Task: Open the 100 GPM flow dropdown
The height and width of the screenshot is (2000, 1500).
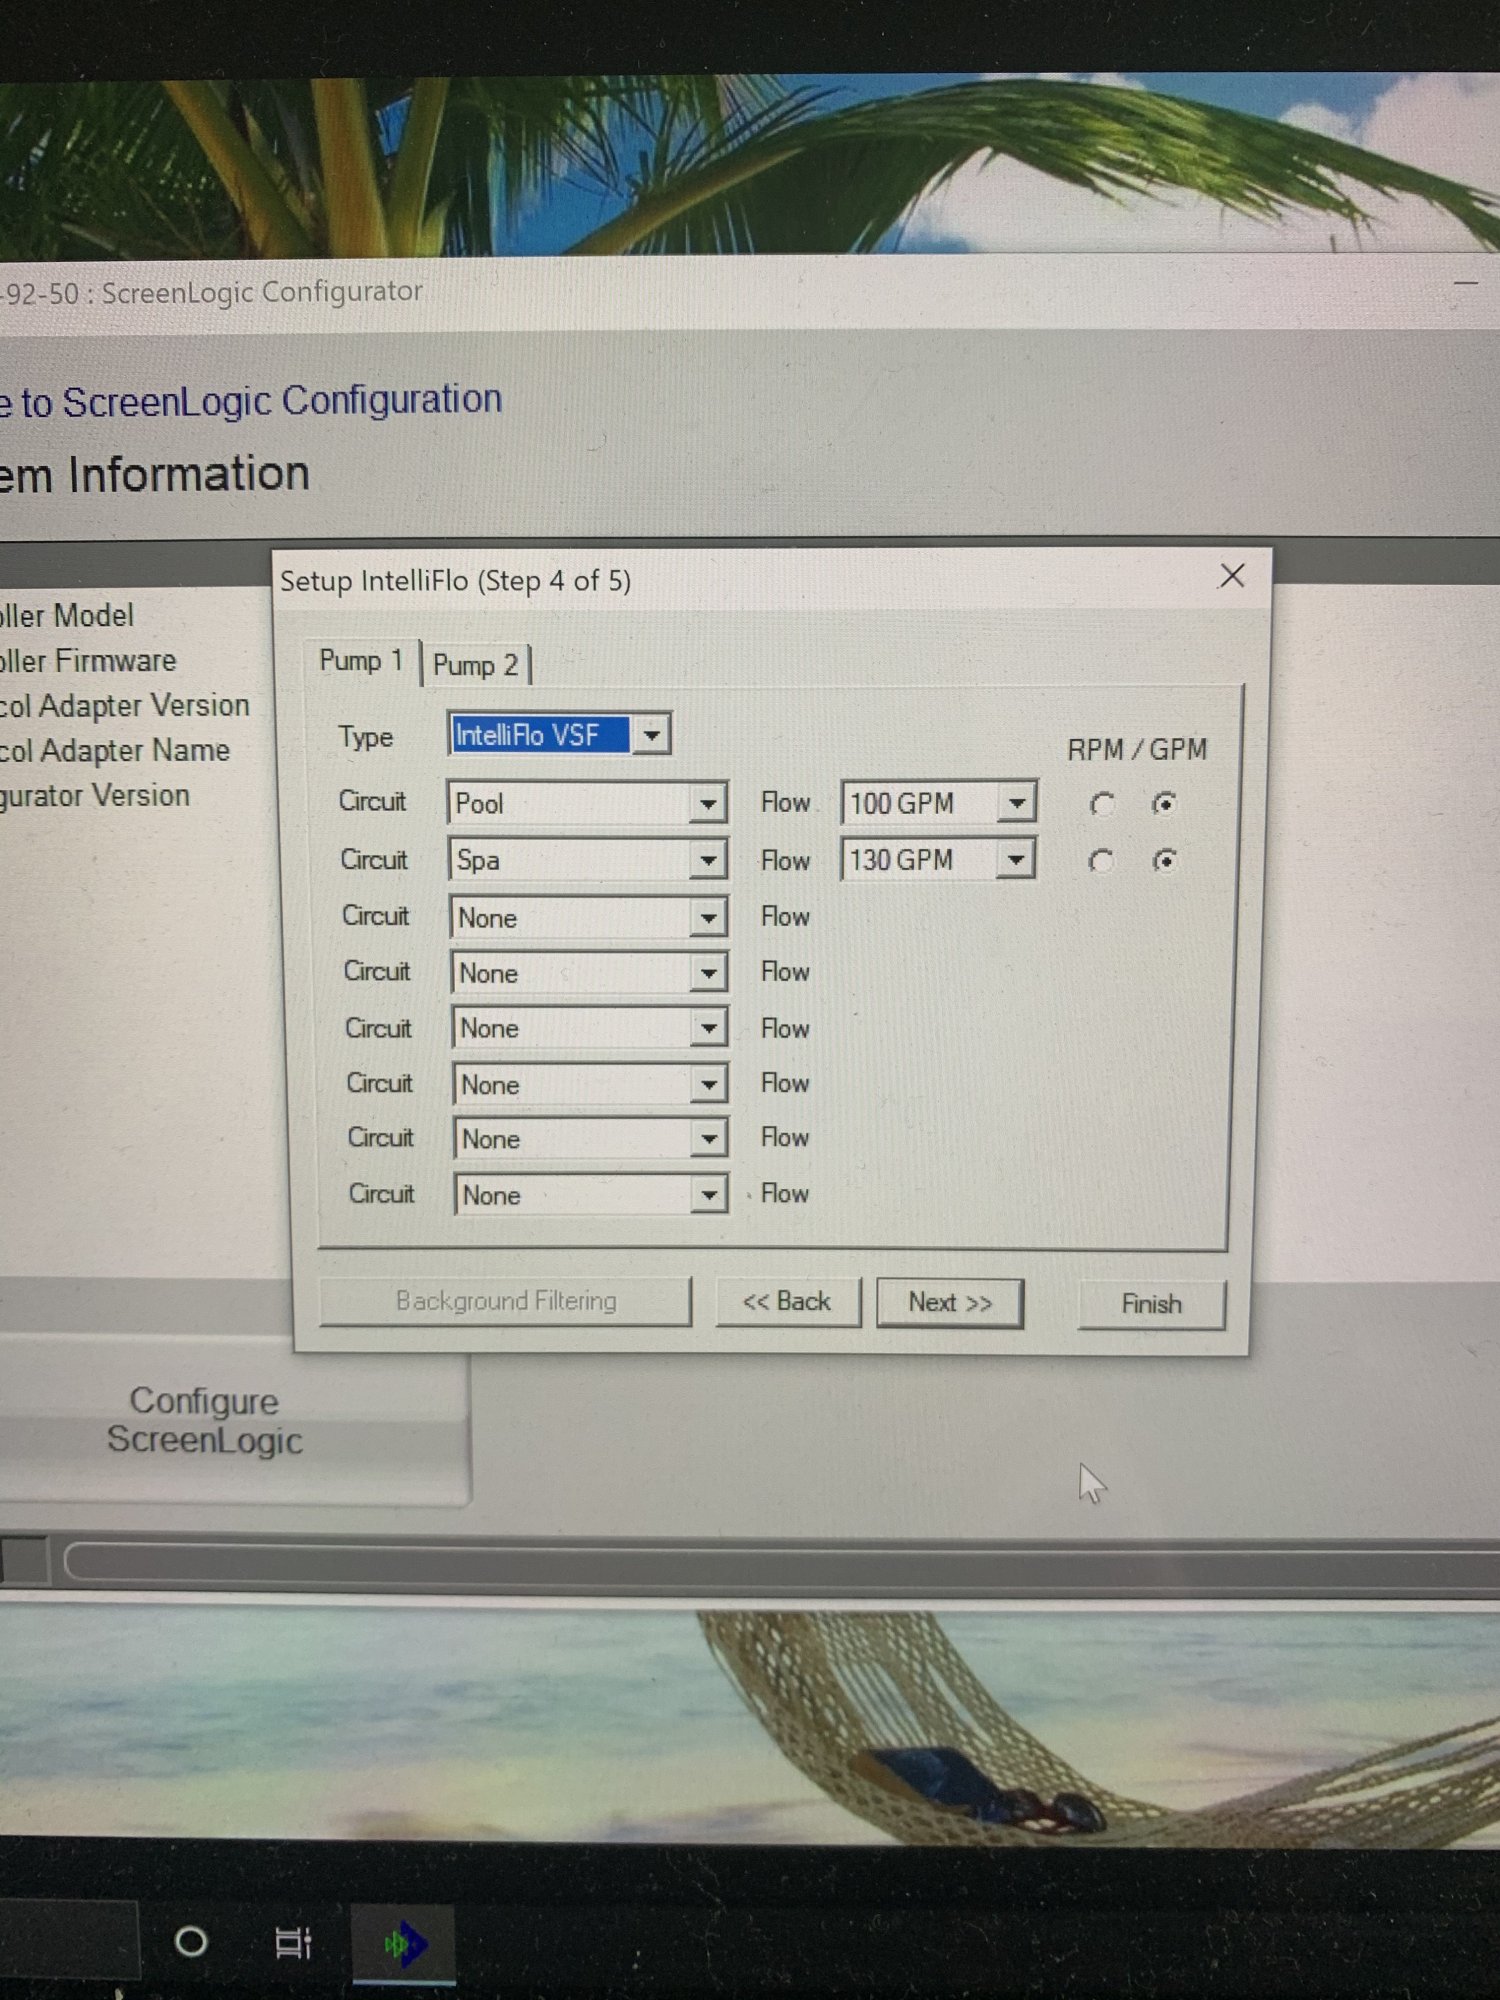Action: pos(938,802)
